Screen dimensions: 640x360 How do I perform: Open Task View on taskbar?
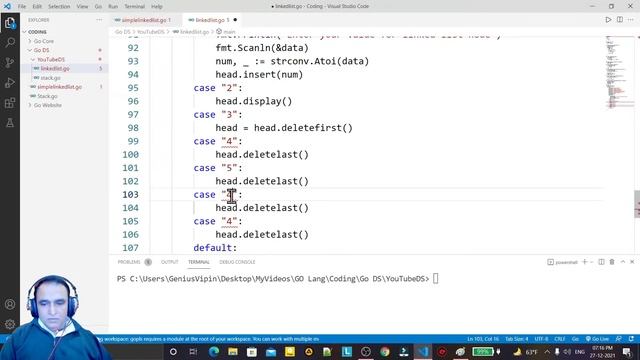coord(193,351)
